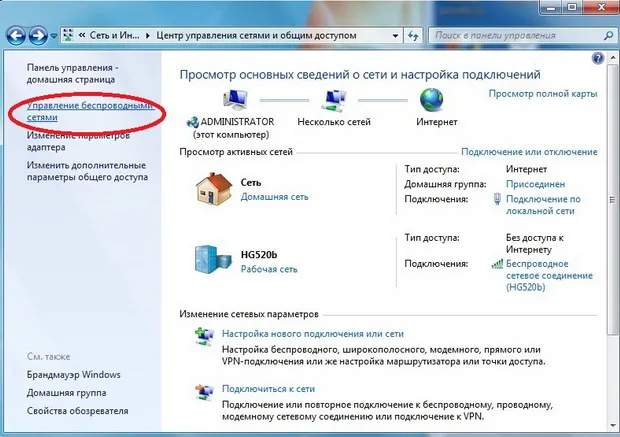Click the magnifier search icon
This screenshot has height=437, width=620.
click(609, 36)
